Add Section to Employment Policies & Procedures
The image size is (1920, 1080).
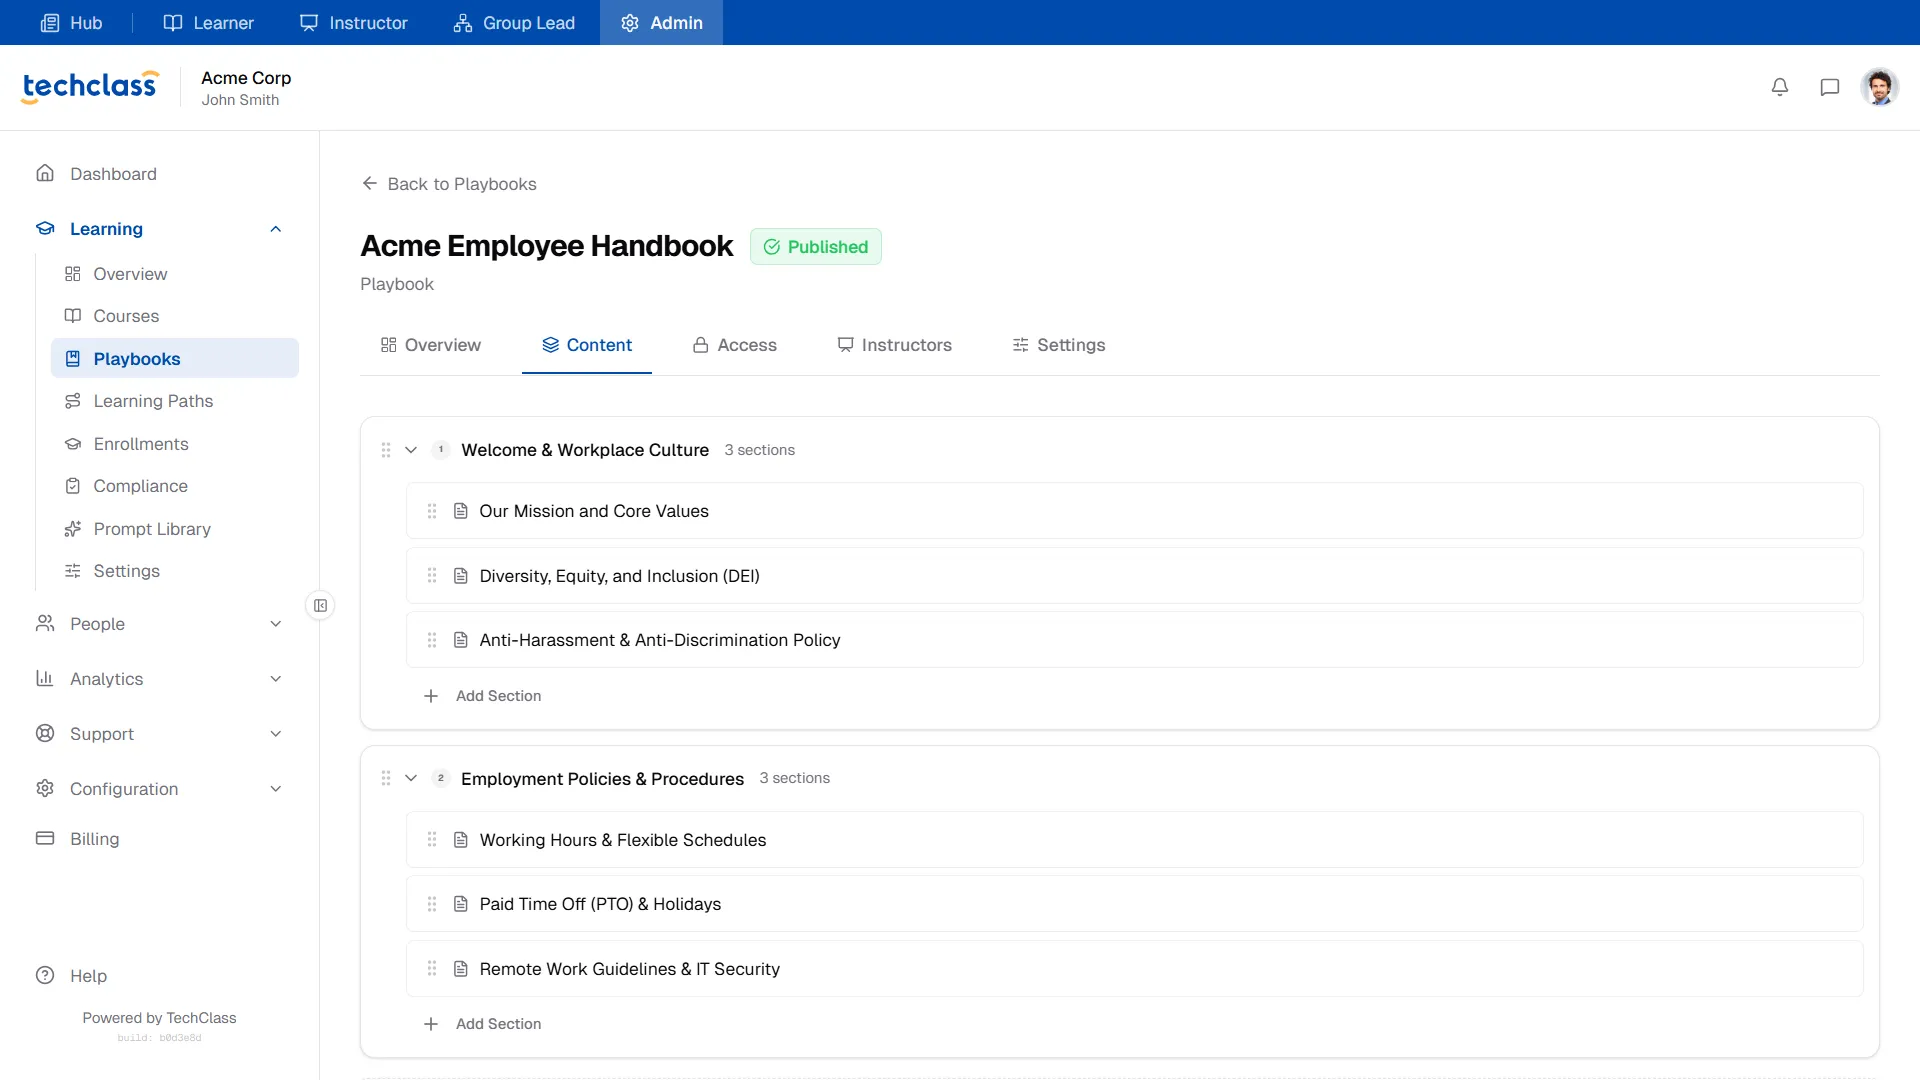[483, 1024]
